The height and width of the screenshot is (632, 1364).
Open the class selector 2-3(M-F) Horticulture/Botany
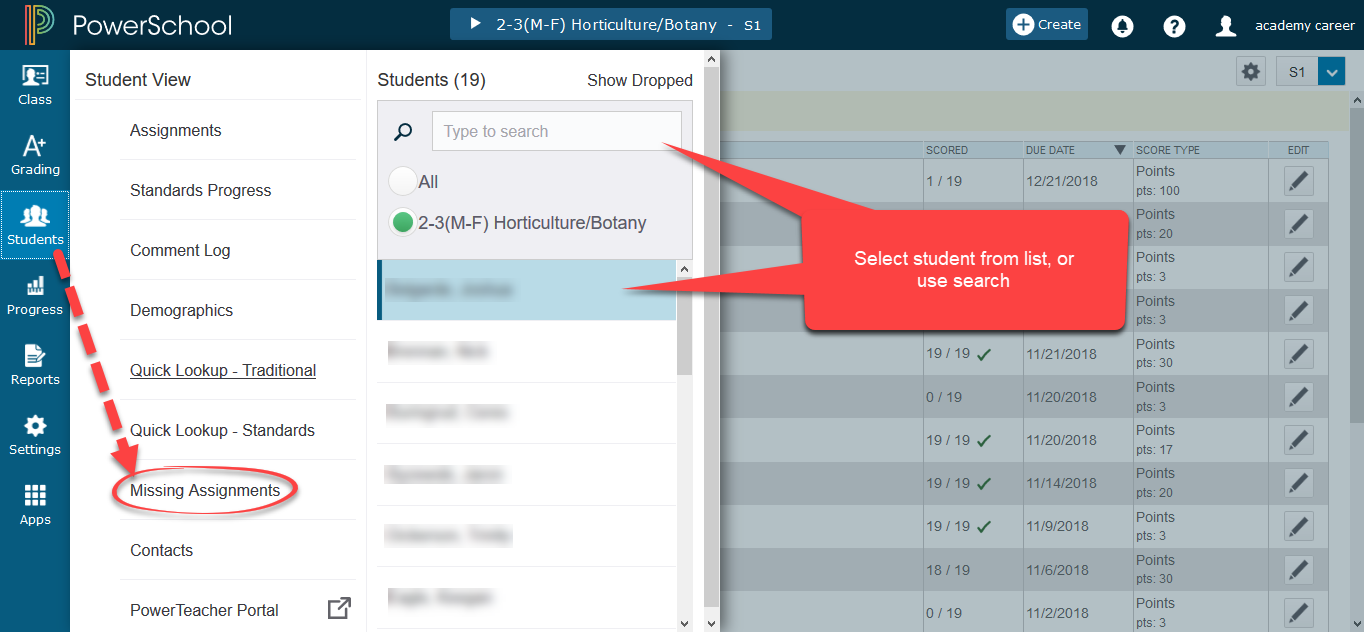click(611, 25)
